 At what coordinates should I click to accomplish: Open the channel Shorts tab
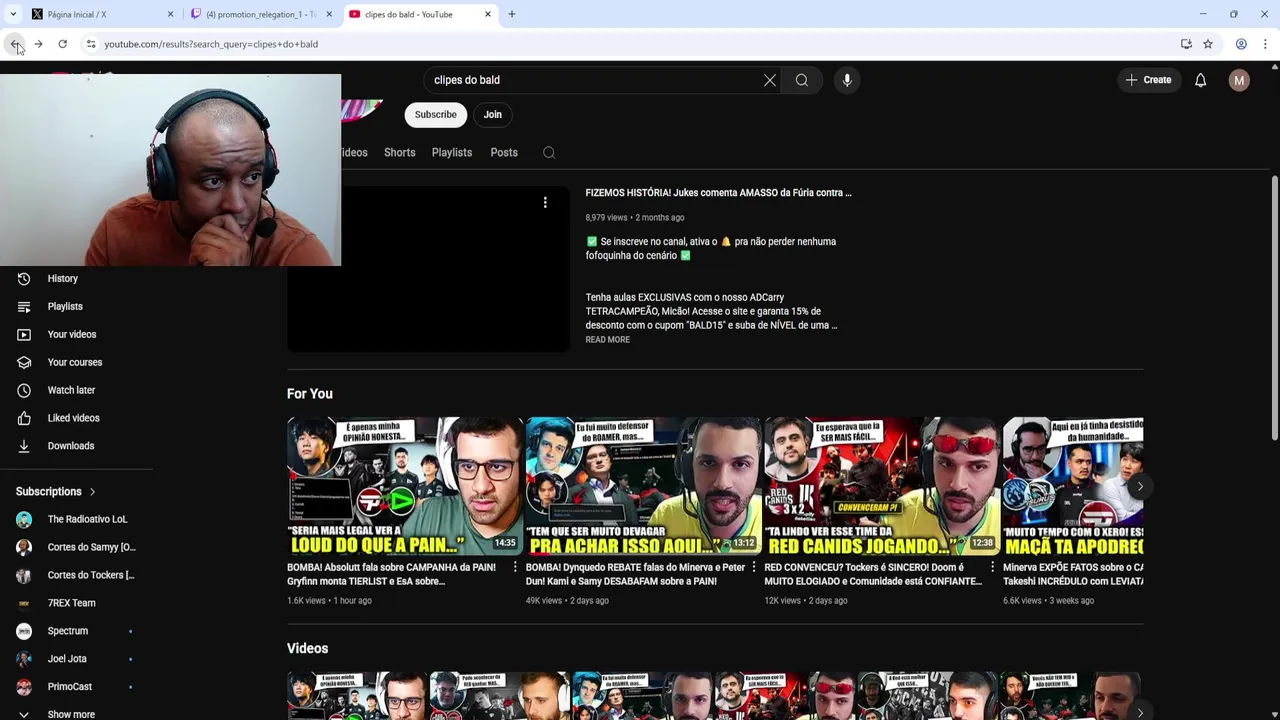[399, 153]
